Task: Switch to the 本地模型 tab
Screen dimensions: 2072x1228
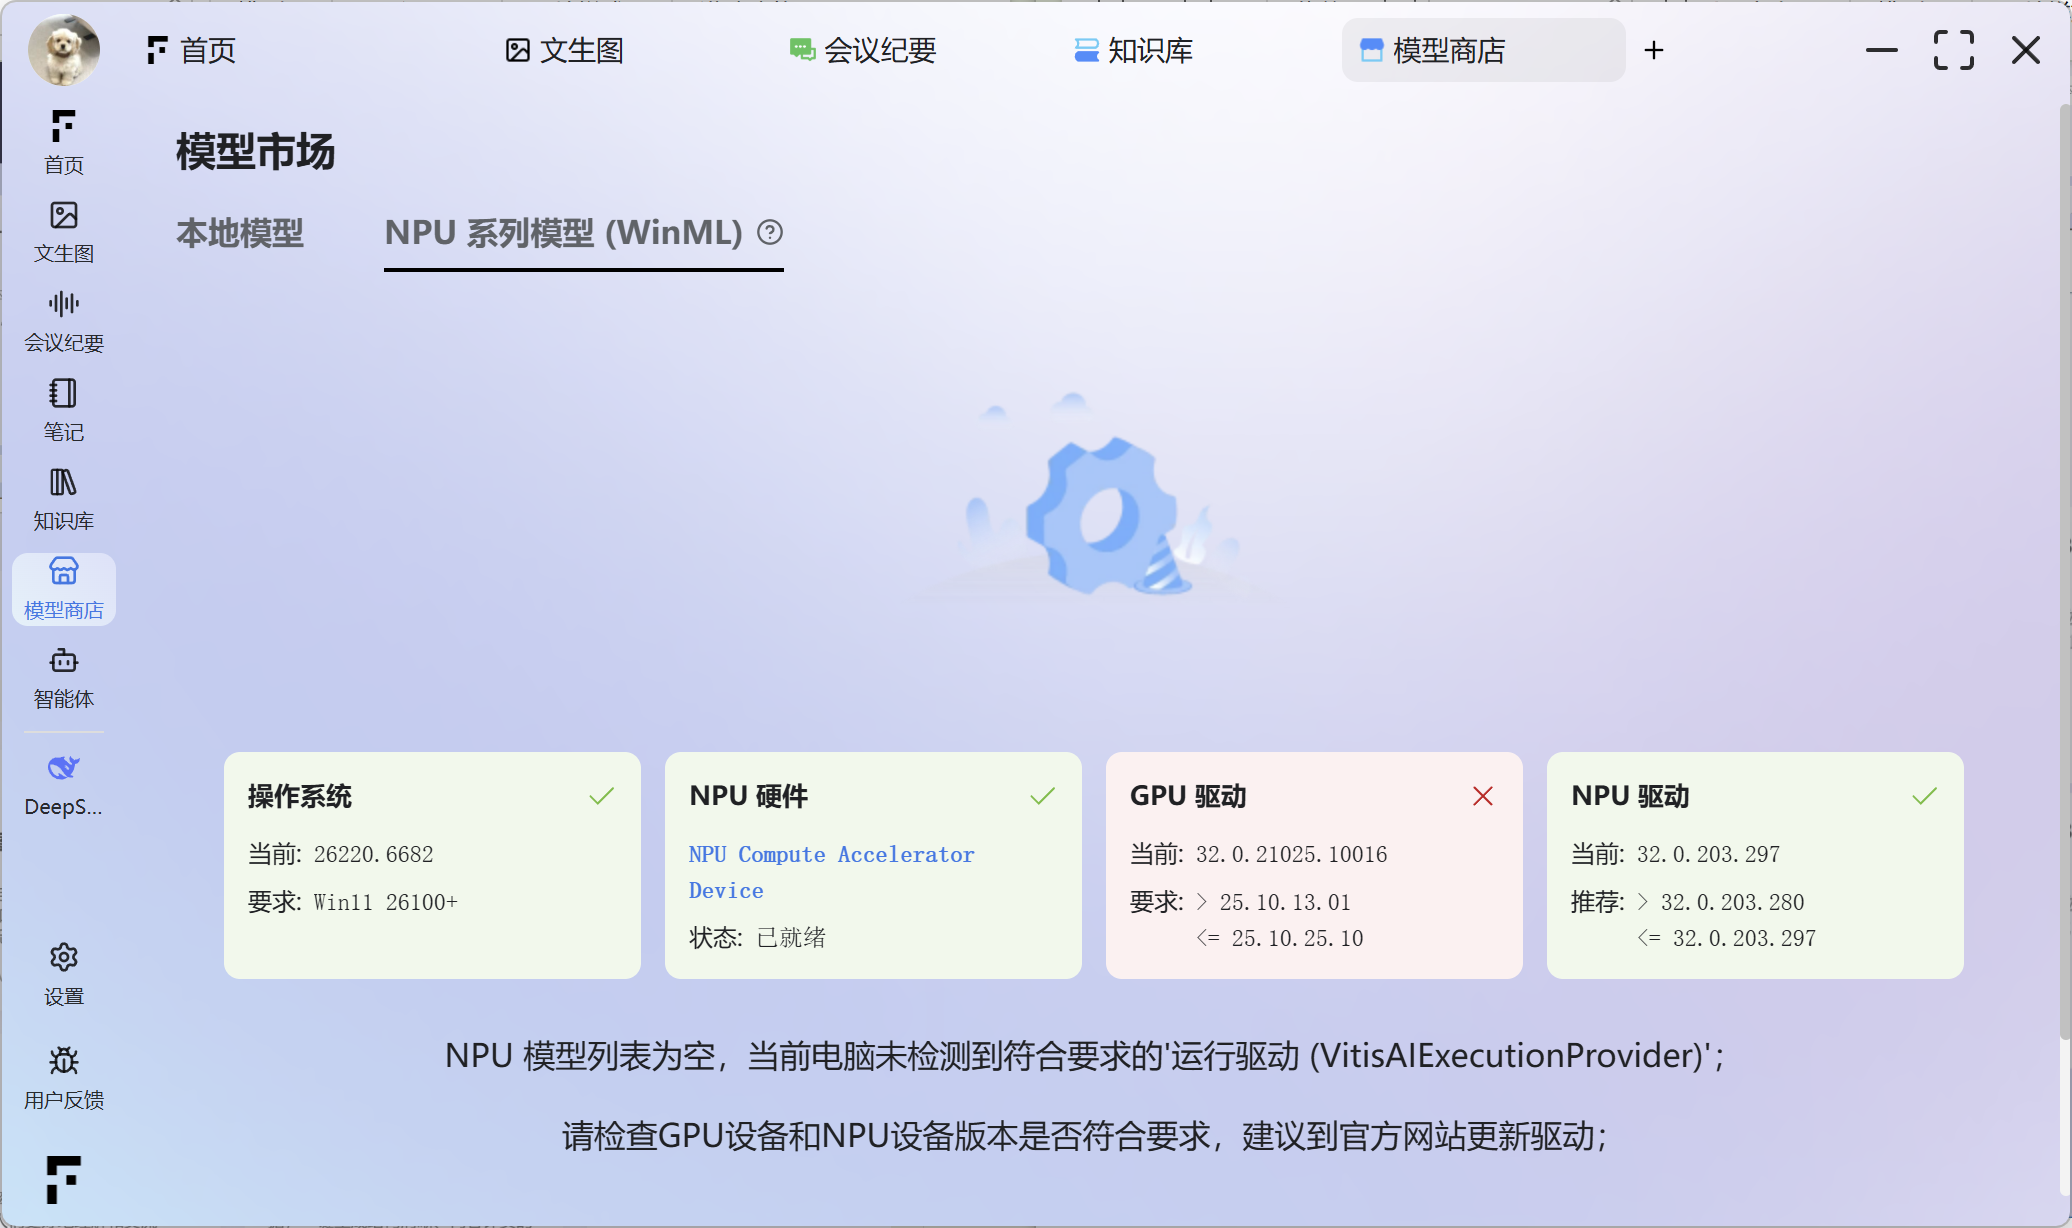Action: (x=240, y=233)
